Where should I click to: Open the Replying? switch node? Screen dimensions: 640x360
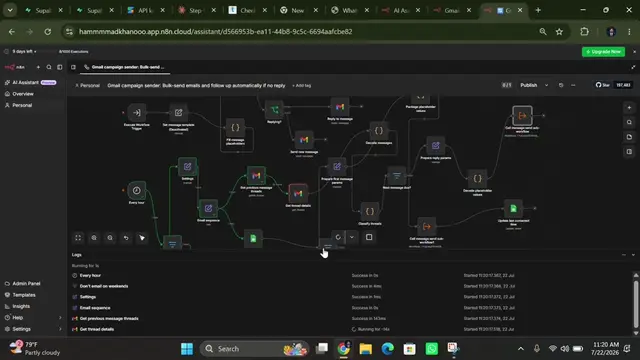tap(274, 109)
